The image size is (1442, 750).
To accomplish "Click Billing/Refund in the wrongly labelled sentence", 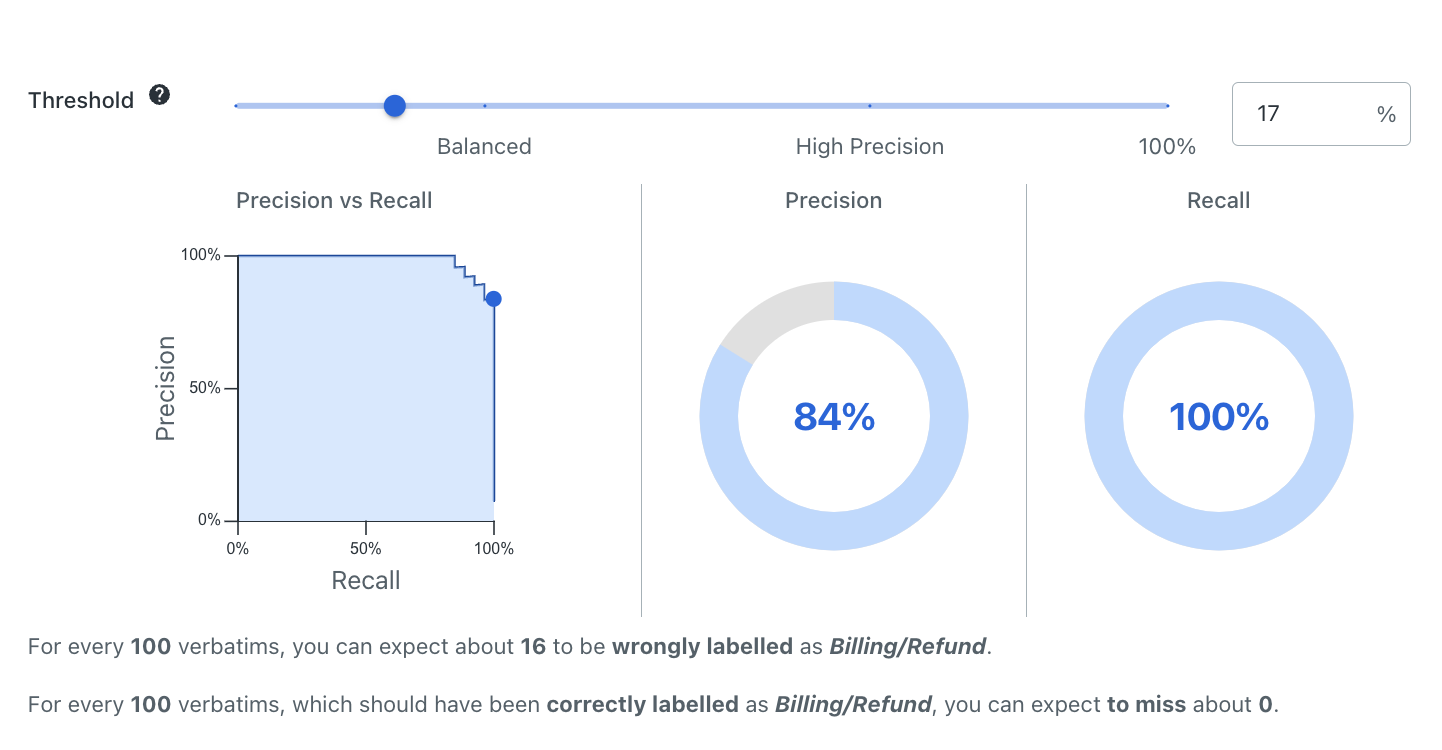I will pos(907,647).
